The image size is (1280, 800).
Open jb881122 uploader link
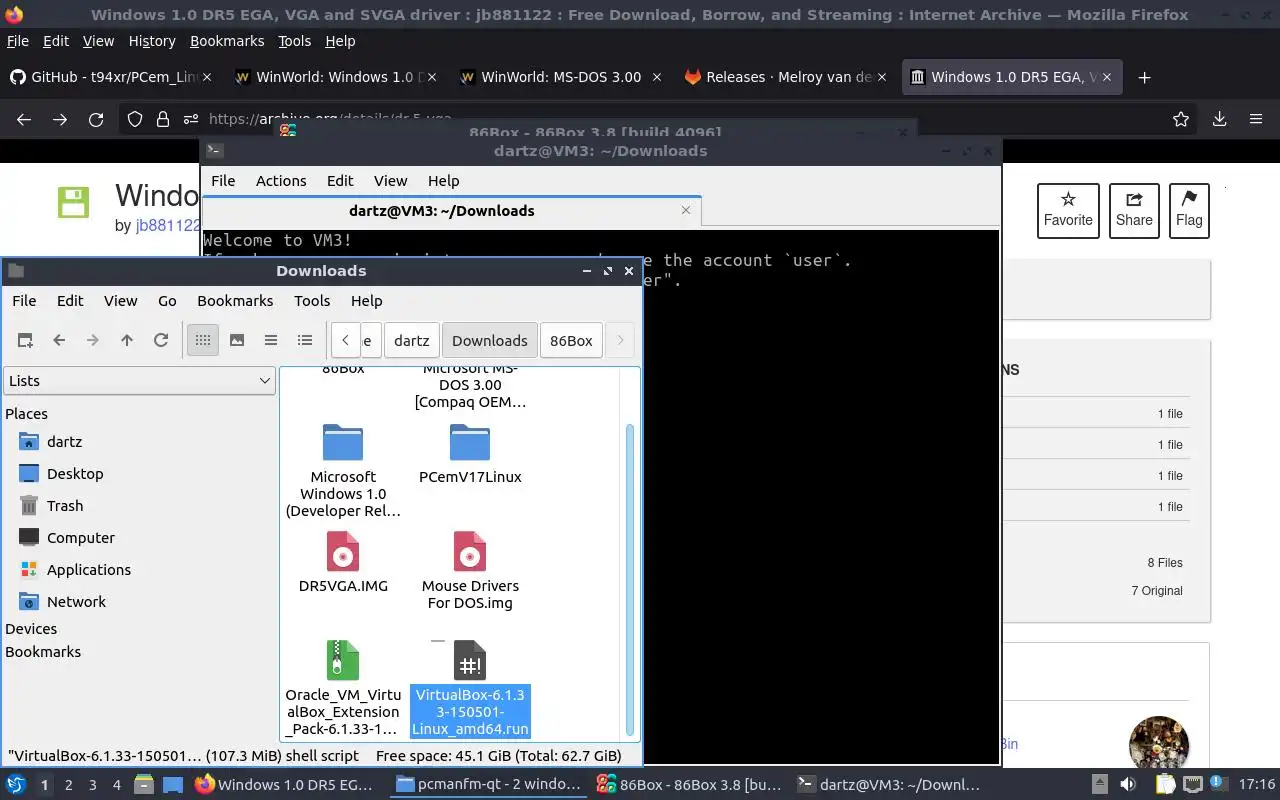tap(168, 226)
